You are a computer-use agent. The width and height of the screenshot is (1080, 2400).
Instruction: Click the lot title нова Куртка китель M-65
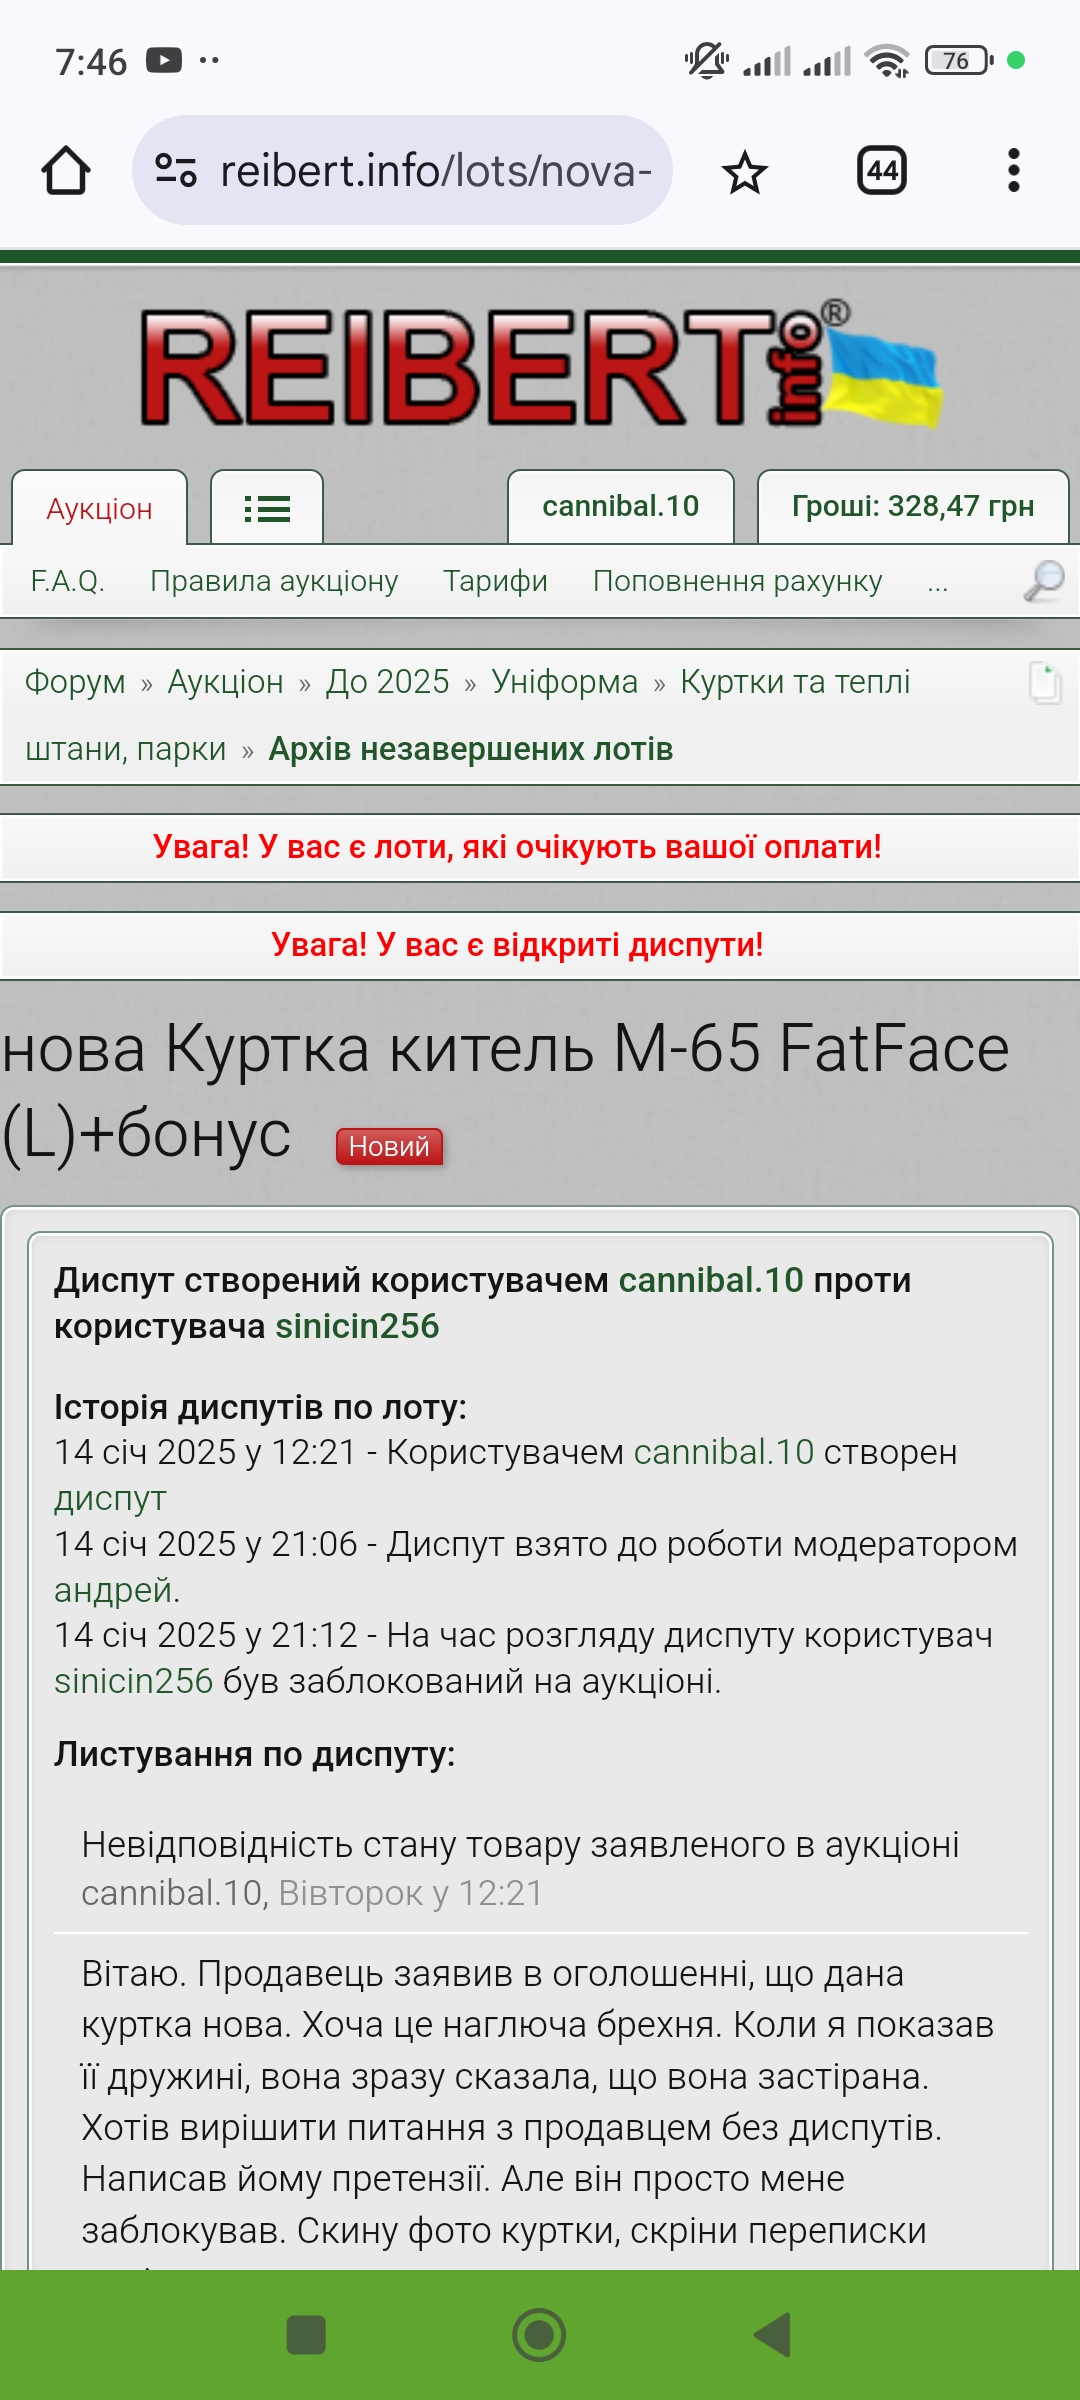(x=506, y=1091)
